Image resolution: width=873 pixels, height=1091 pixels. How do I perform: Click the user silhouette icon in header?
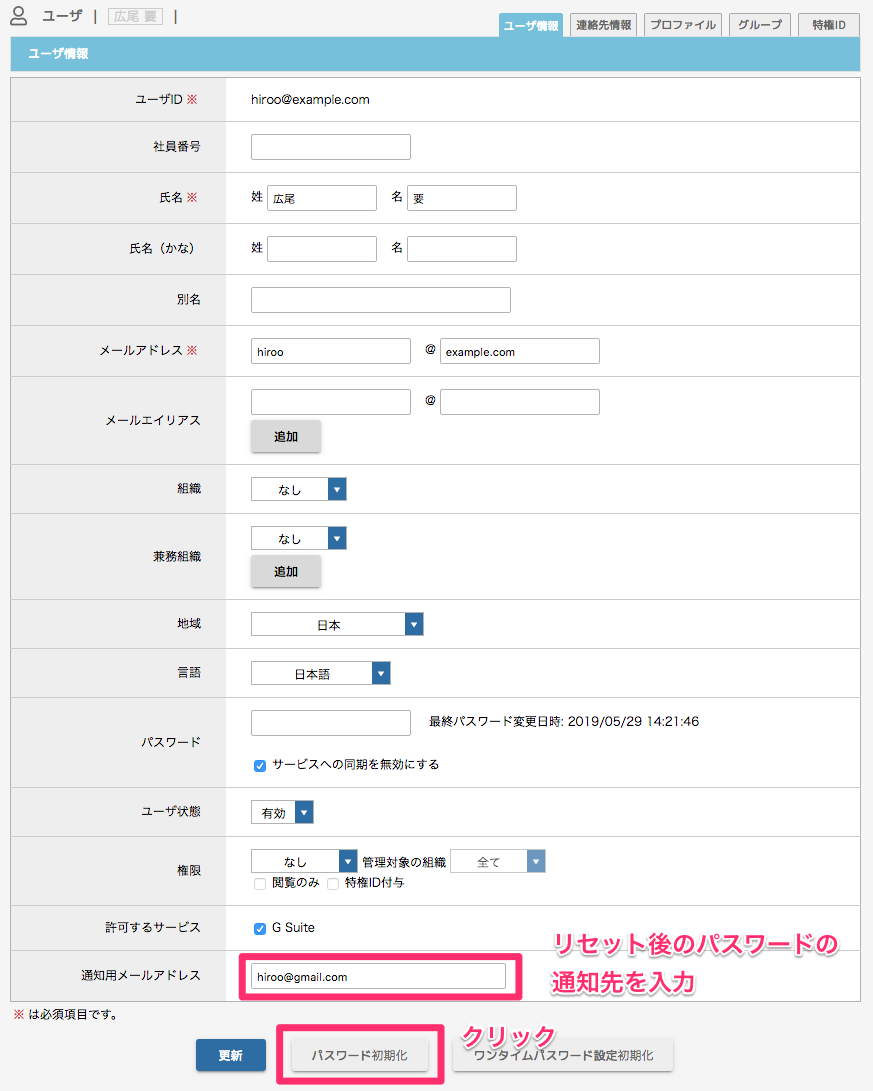[x=19, y=16]
